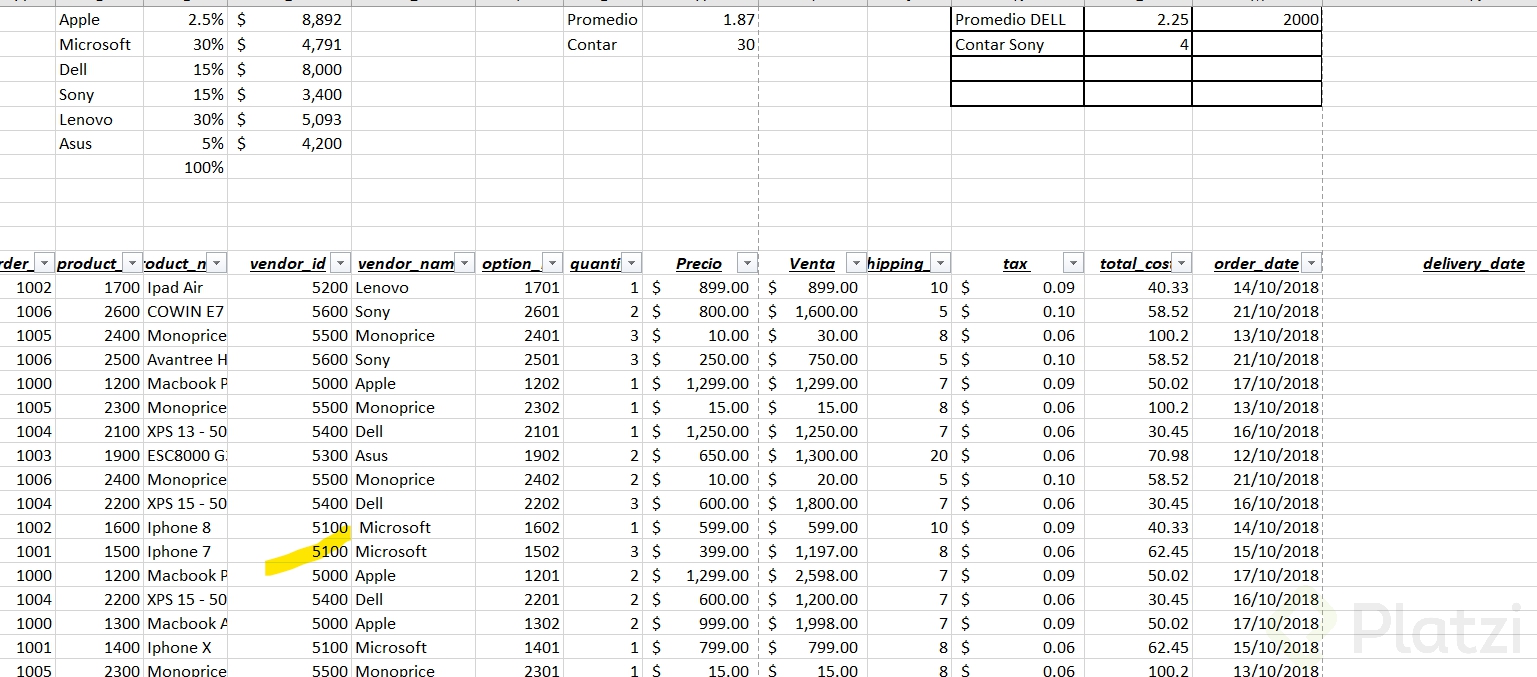The width and height of the screenshot is (1537, 677).
Task: Select the 100% total percentage cell
Action: click(x=185, y=167)
